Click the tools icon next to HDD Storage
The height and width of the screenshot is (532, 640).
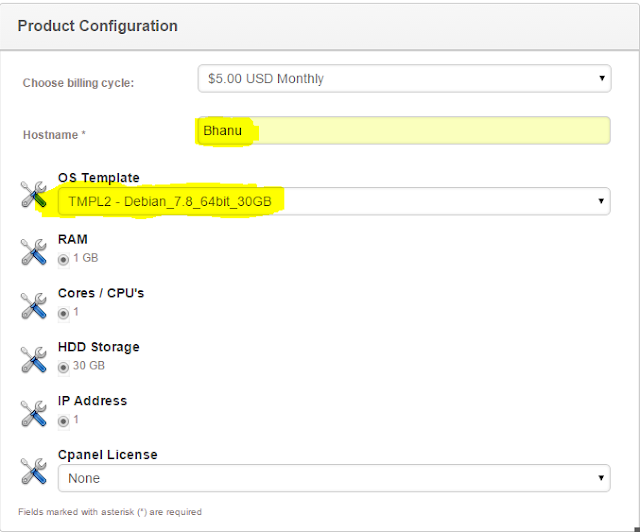34,360
